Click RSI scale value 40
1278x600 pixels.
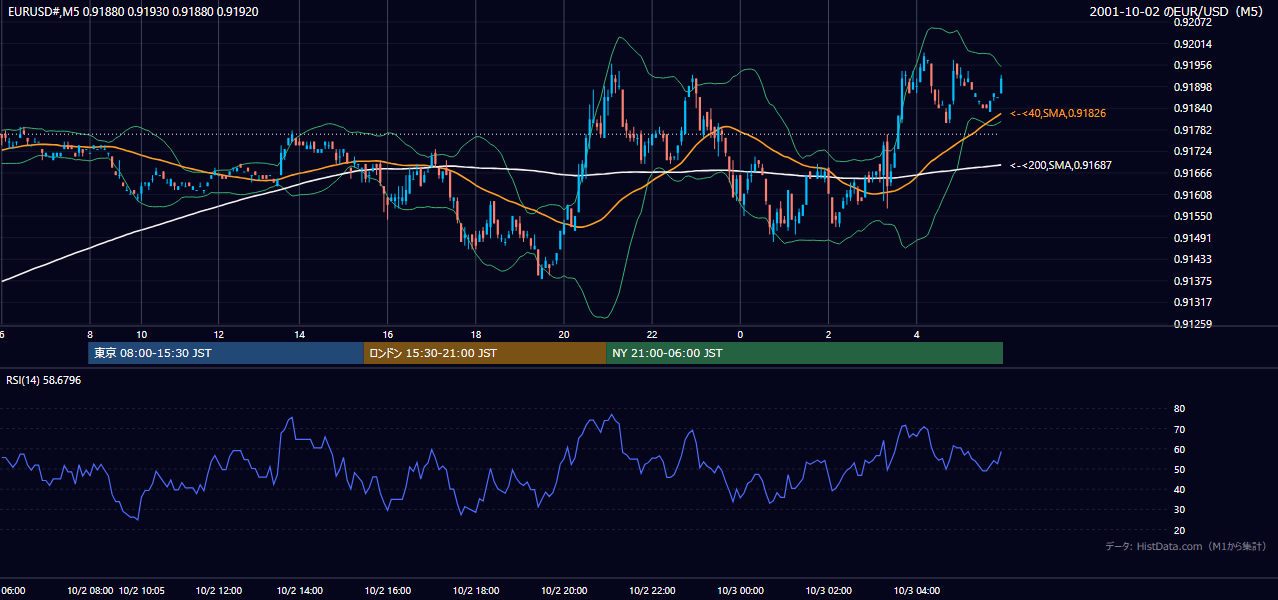tap(1179, 490)
